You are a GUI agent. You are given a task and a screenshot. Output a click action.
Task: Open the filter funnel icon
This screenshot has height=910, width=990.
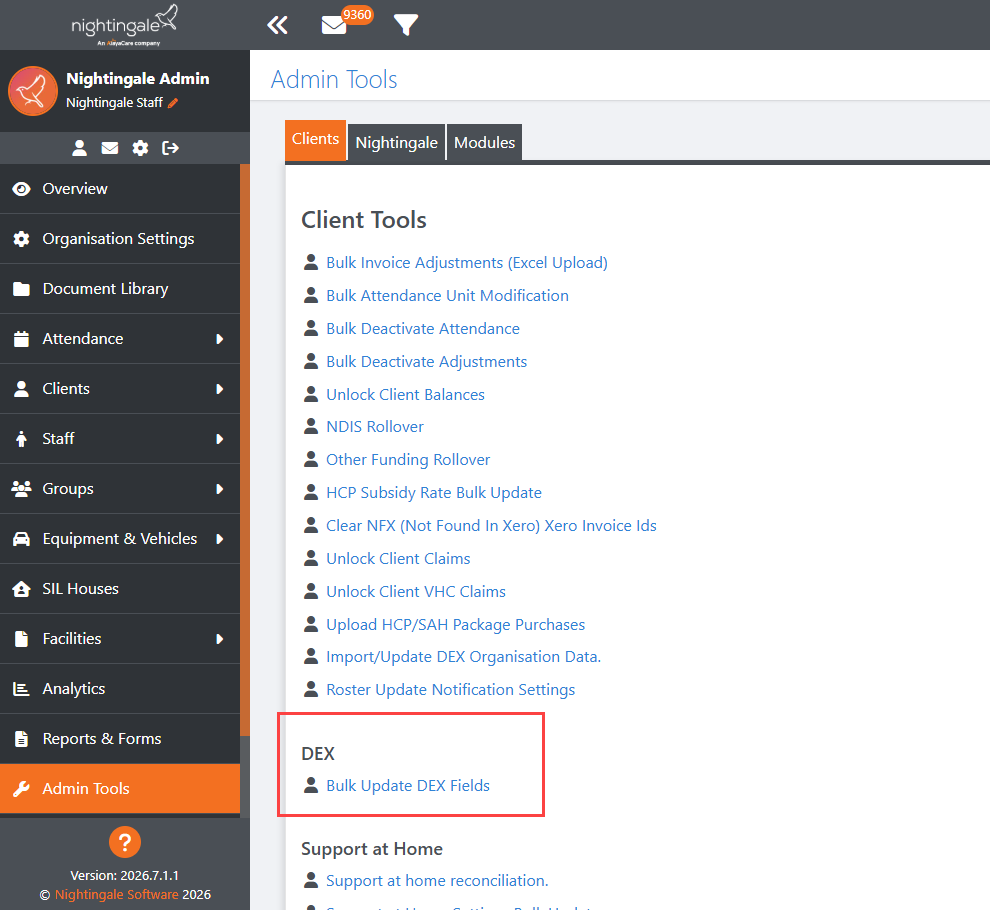405,25
